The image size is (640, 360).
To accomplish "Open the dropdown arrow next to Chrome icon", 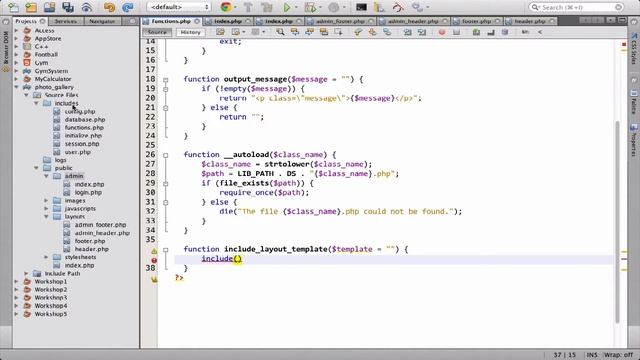I will [236, 7].
